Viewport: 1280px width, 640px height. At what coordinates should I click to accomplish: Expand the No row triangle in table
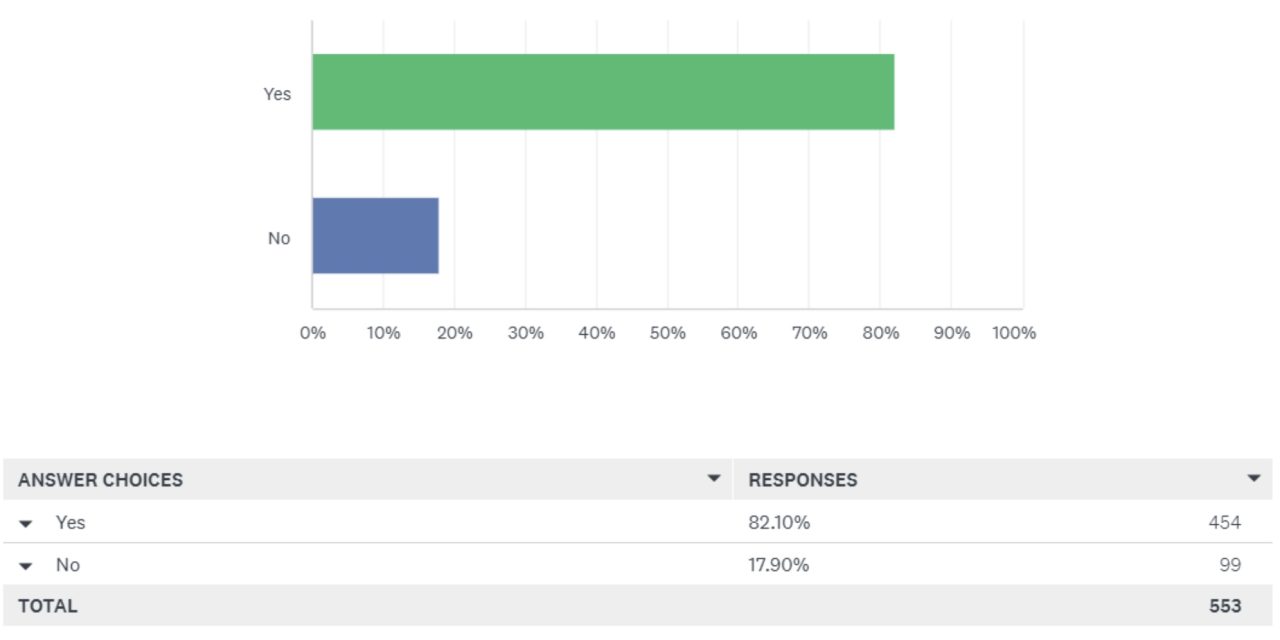(26, 566)
